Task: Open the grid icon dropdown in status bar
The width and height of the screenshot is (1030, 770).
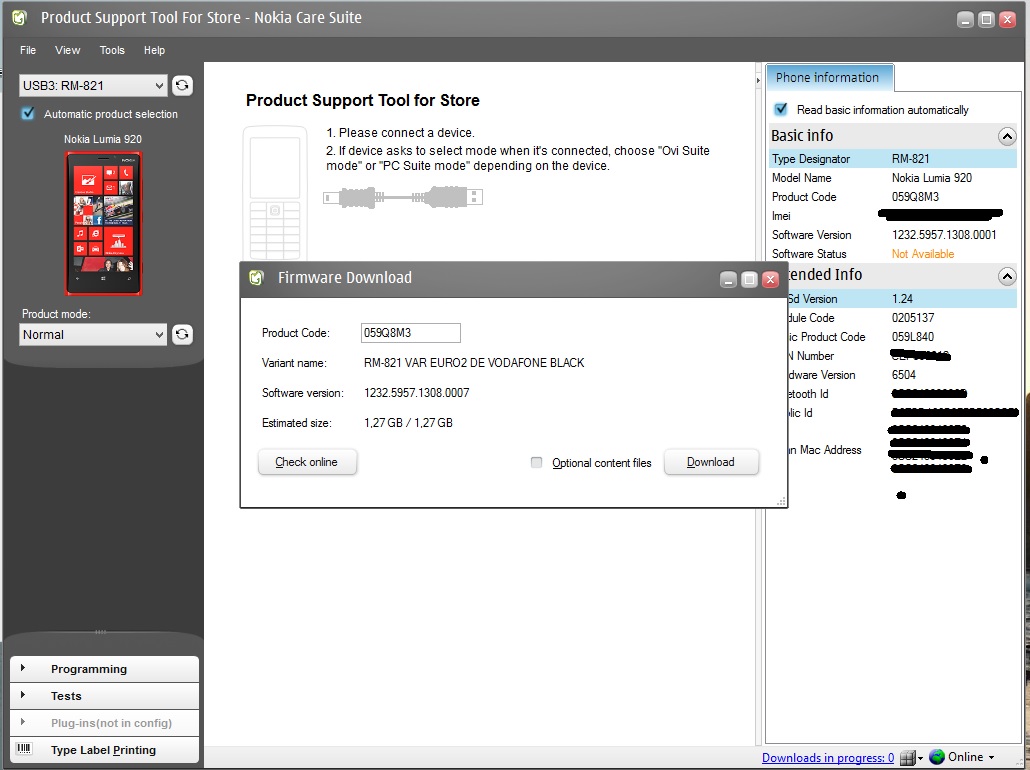Action: [911, 758]
